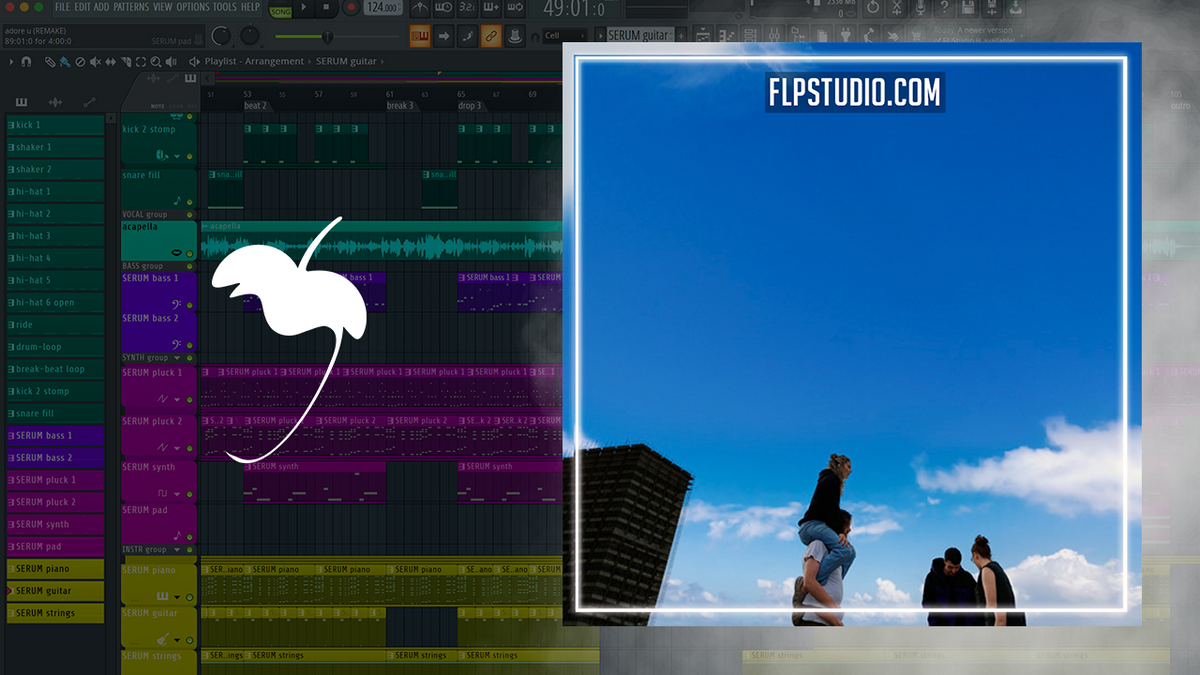Switch playback mode to SONG

click(280, 10)
